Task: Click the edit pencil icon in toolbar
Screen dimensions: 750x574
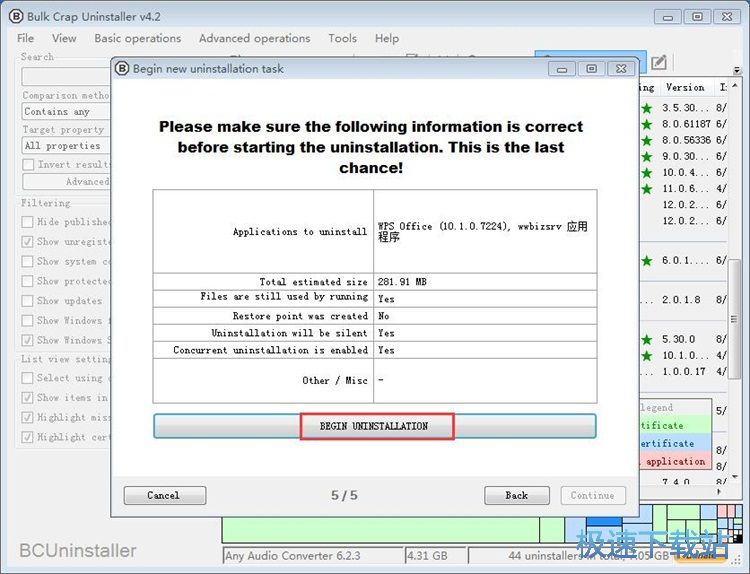Action: pyautogui.click(x=659, y=62)
